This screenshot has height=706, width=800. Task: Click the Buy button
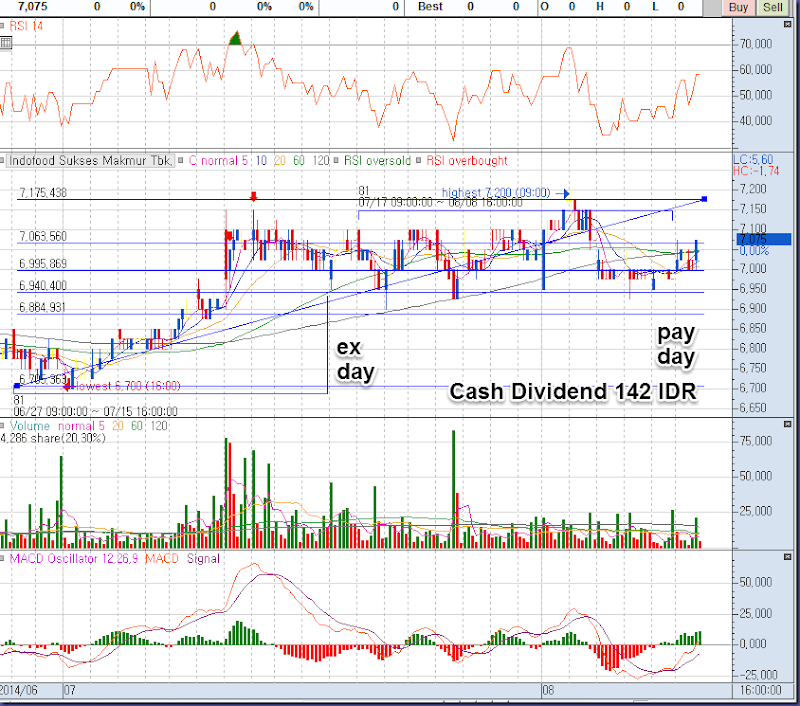click(x=738, y=7)
